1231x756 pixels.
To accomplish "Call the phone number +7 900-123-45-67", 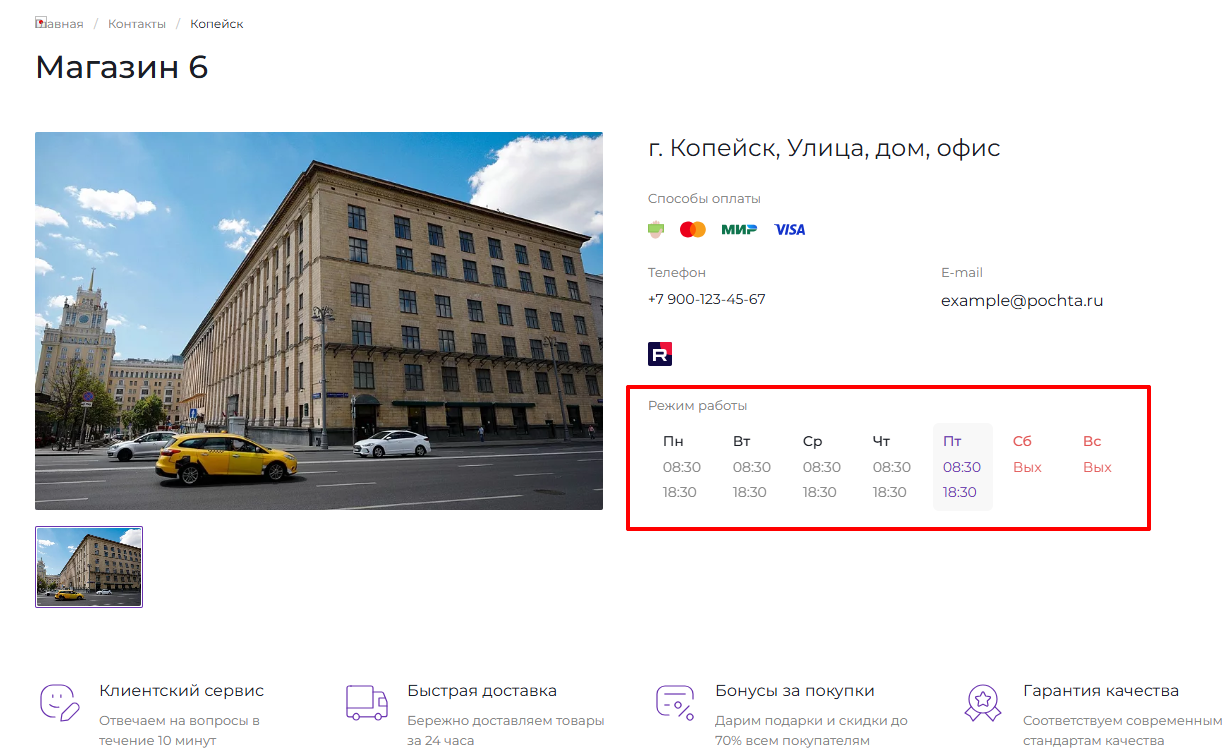I will [707, 299].
